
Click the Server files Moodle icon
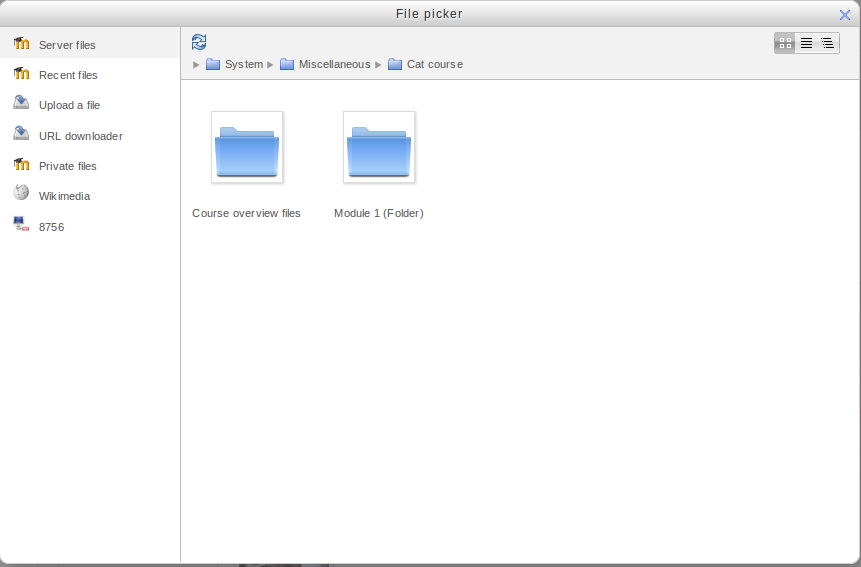[21, 43]
